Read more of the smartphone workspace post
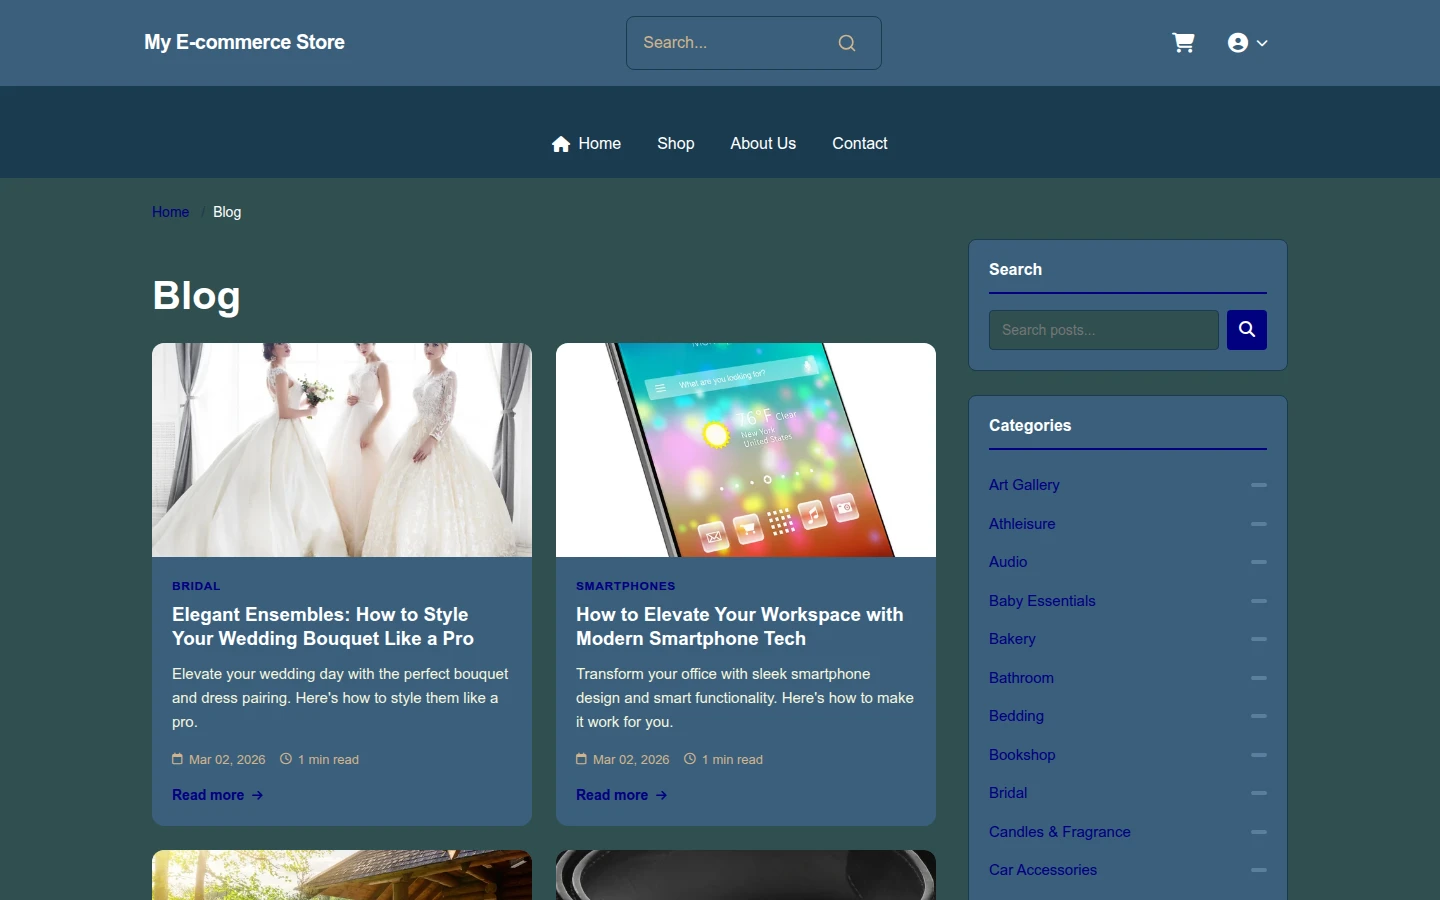Image resolution: width=1440 pixels, height=900 pixels. [621, 795]
